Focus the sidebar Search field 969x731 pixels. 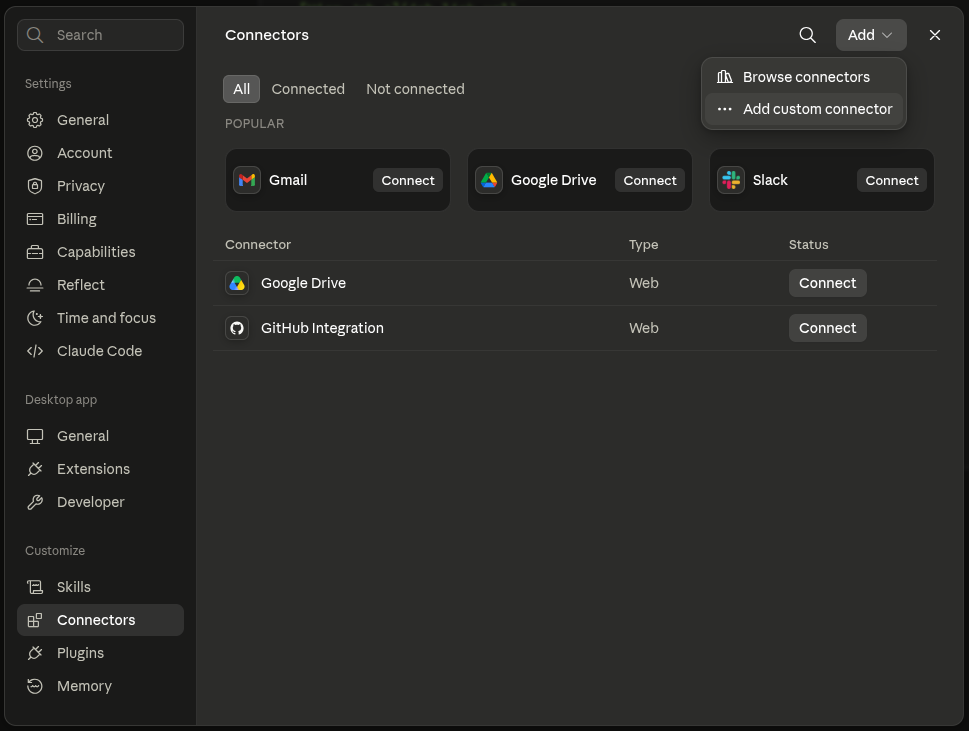[101, 35]
